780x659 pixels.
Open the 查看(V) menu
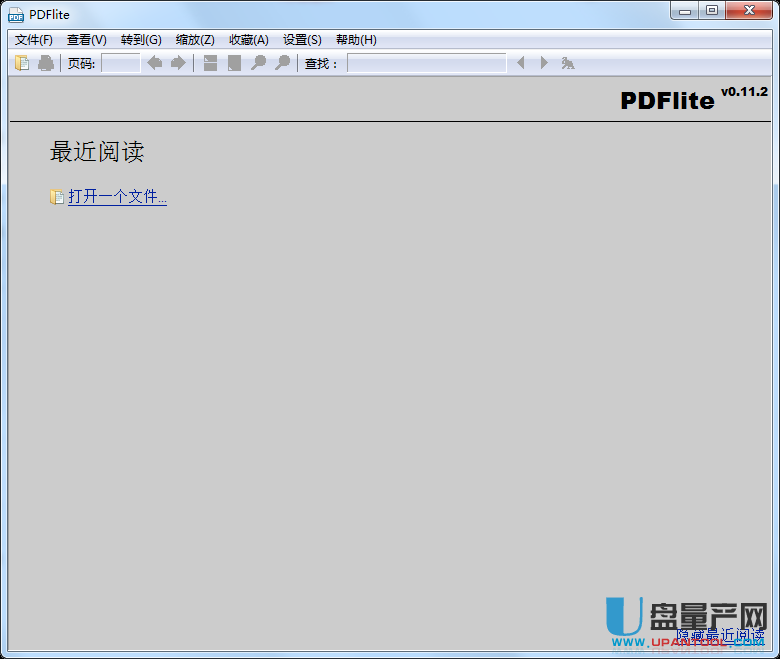pyautogui.click(x=87, y=40)
